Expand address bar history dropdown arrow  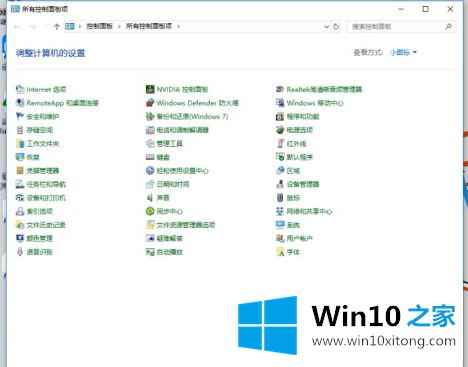(x=327, y=26)
